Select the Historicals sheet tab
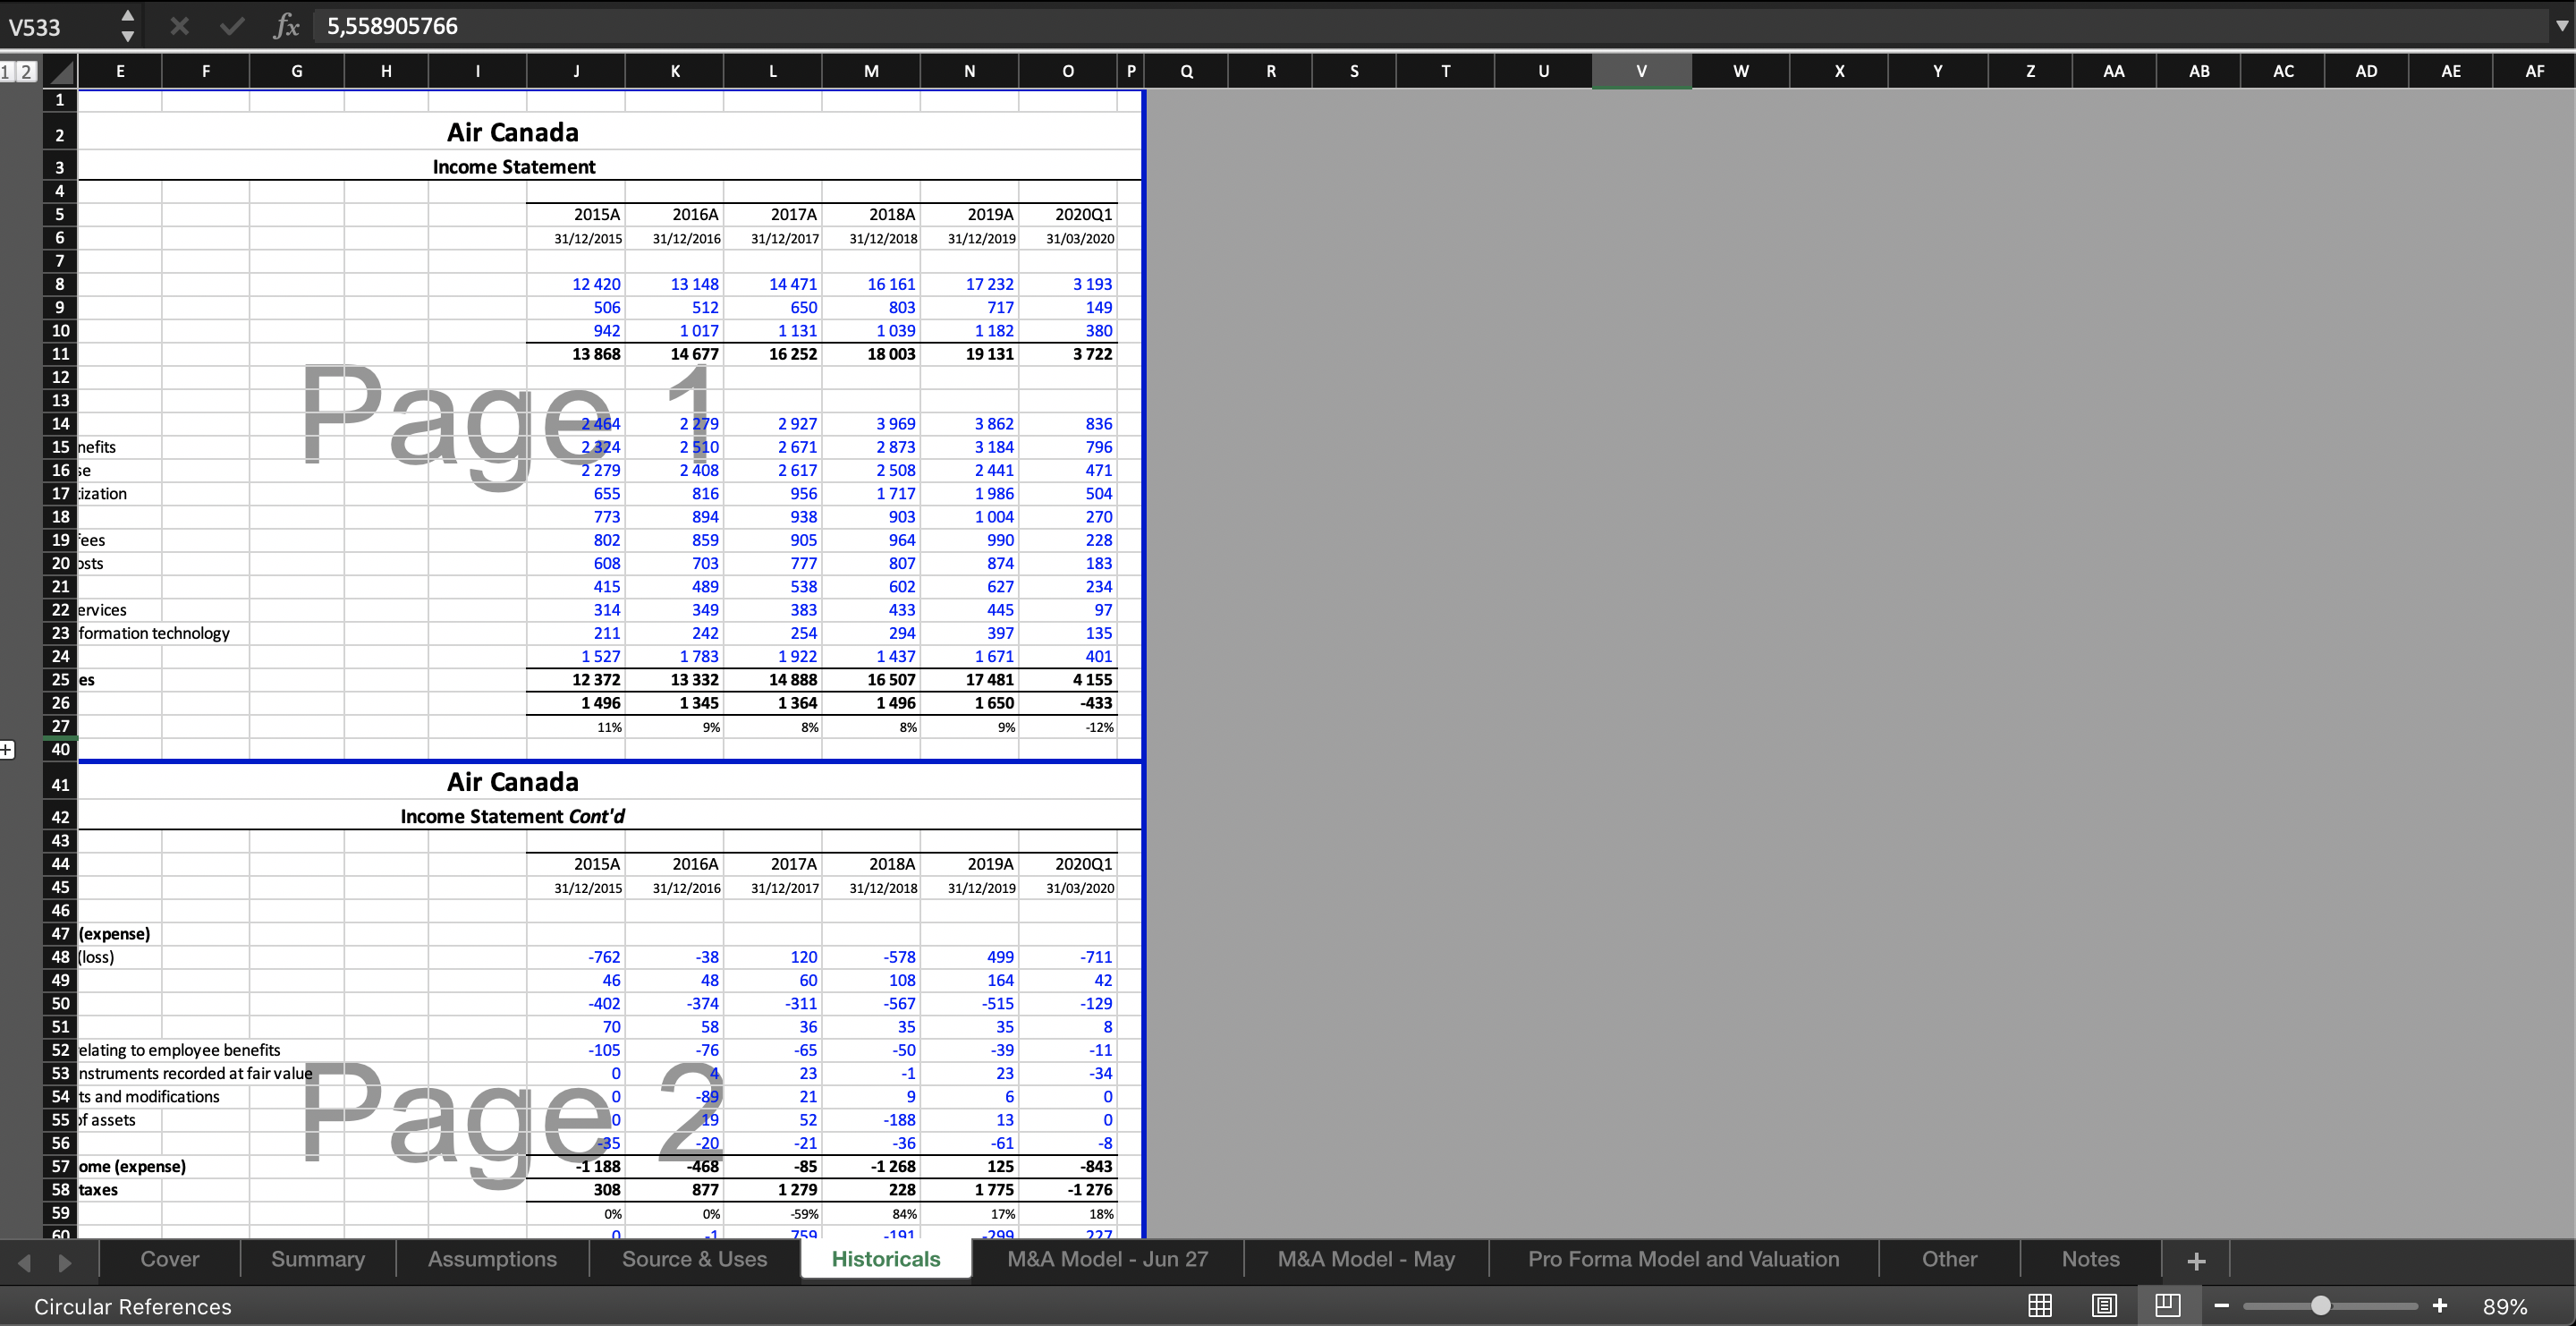Screen dimensions: 2576x1326 [x=886, y=1259]
